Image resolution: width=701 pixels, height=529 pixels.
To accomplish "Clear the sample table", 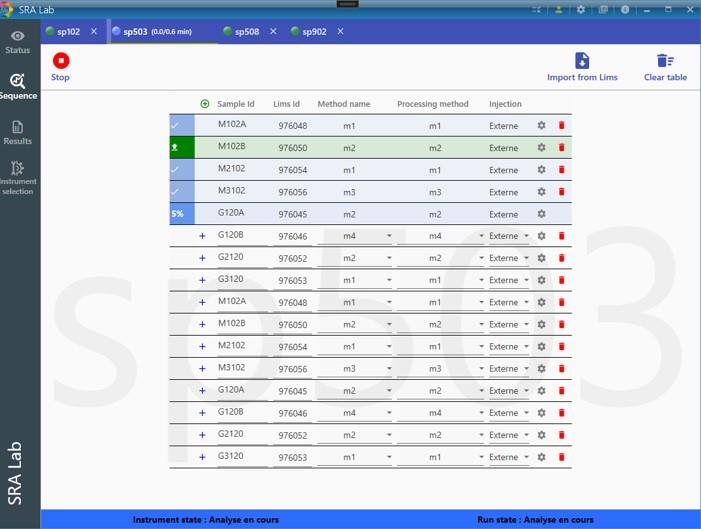I will pos(665,61).
